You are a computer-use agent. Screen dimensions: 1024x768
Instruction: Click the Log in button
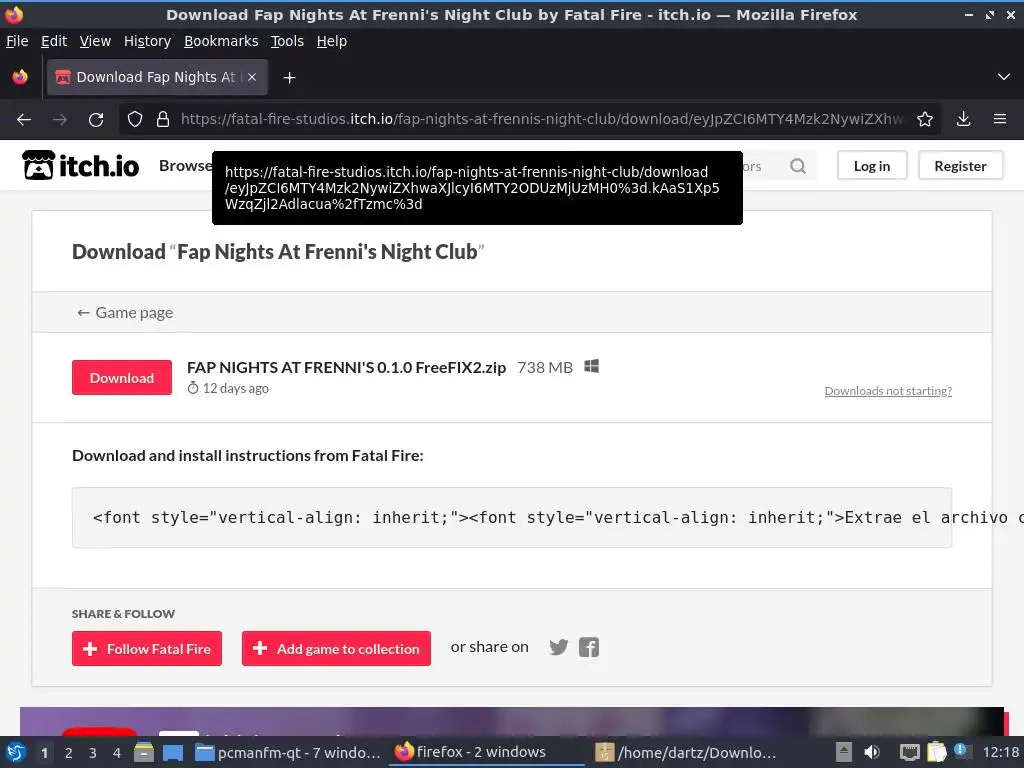pos(872,166)
